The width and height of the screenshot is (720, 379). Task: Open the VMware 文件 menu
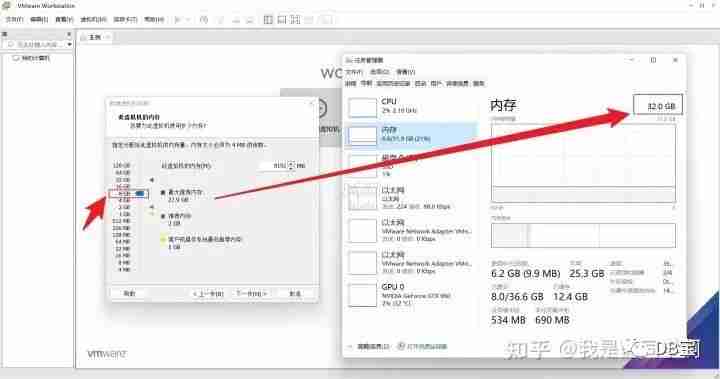(x=14, y=20)
